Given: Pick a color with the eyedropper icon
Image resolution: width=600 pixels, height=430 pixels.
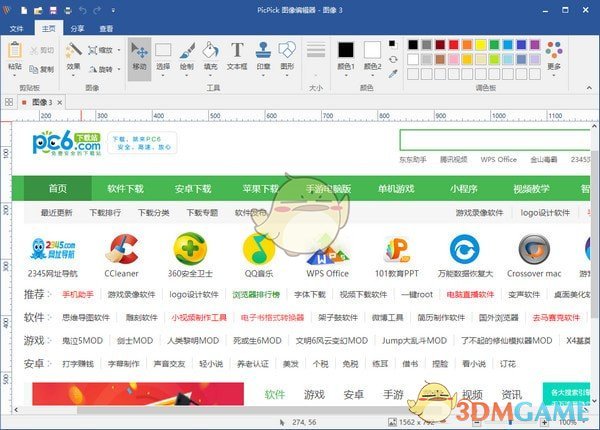Looking at the screenshot, I should [393, 74].
